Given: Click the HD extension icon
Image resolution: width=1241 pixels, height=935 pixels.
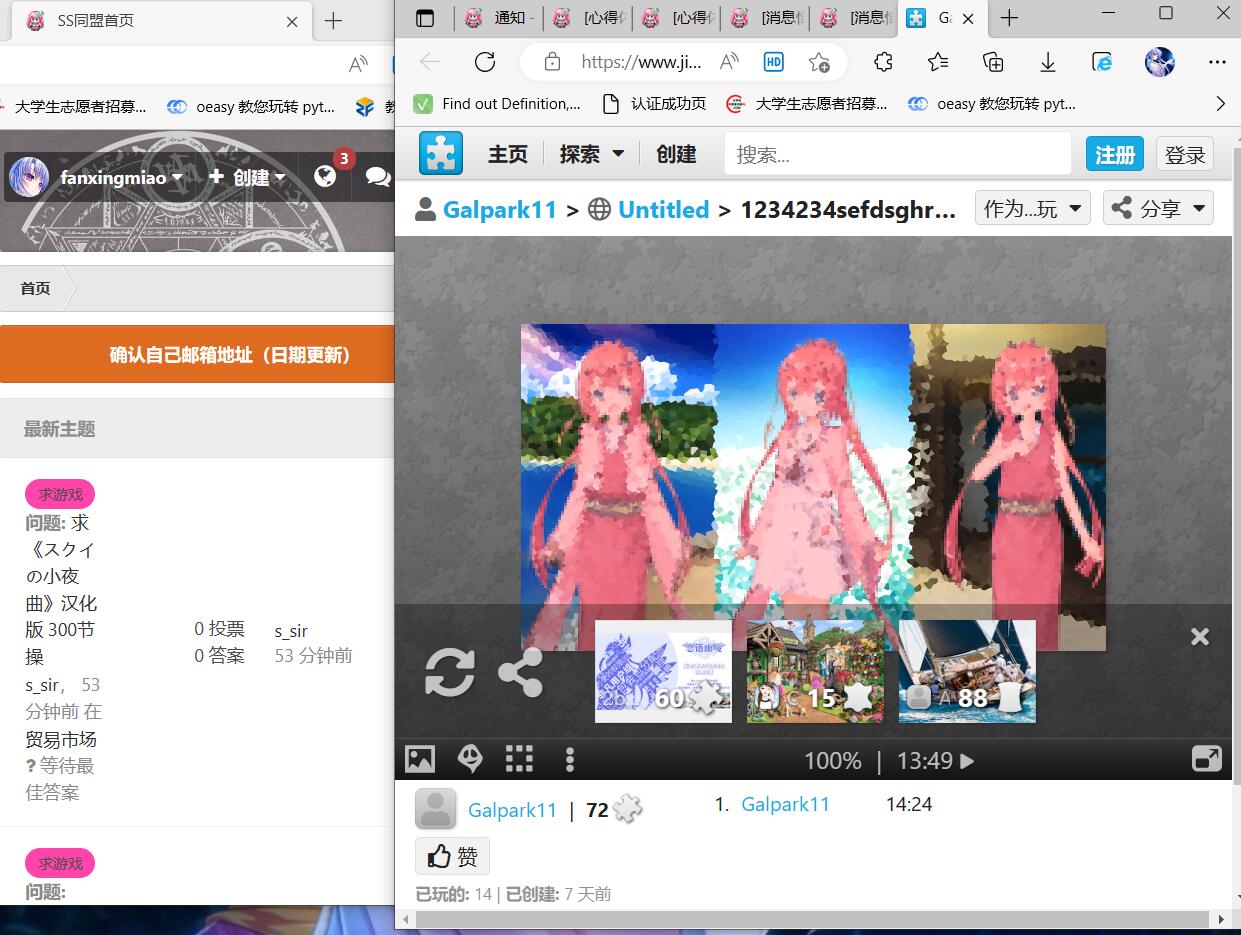Looking at the screenshot, I should point(774,62).
